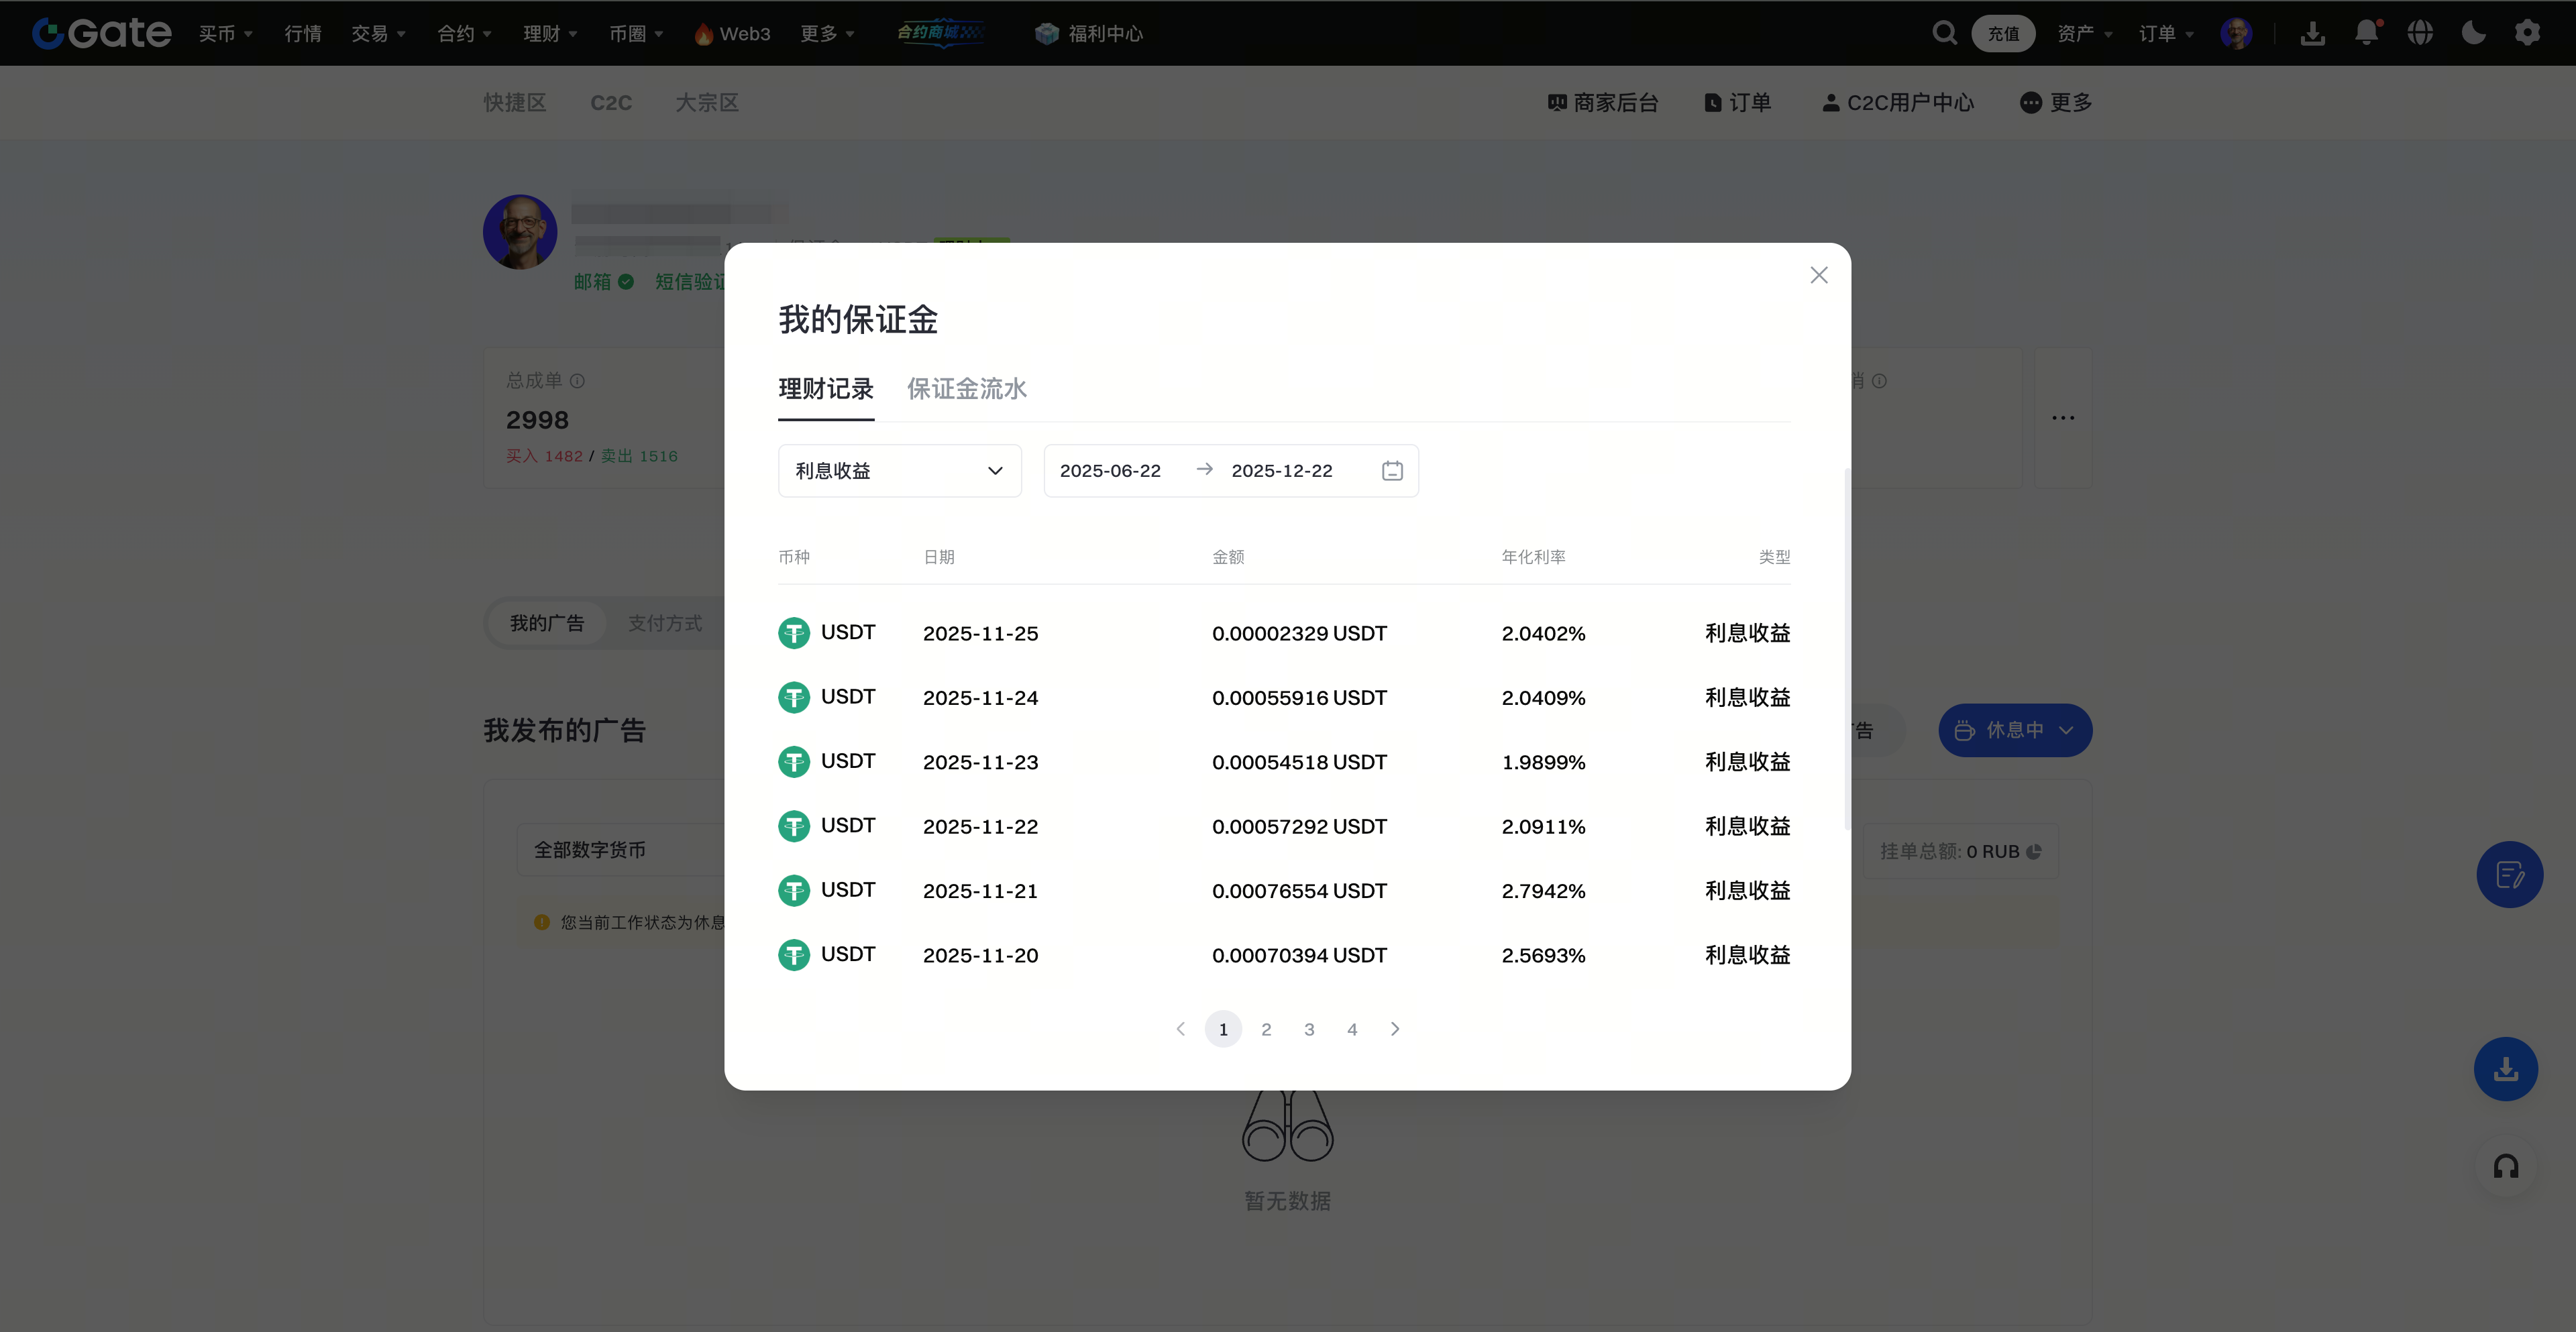Close the 我的保证金 dialog

point(1818,275)
